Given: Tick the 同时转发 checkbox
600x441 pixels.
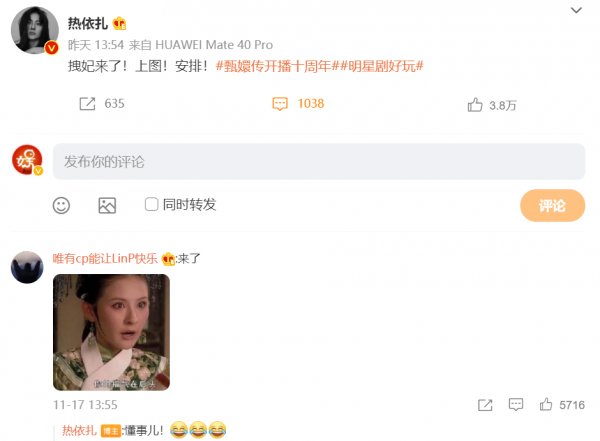Looking at the screenshot, I should (x=152, y=204).
